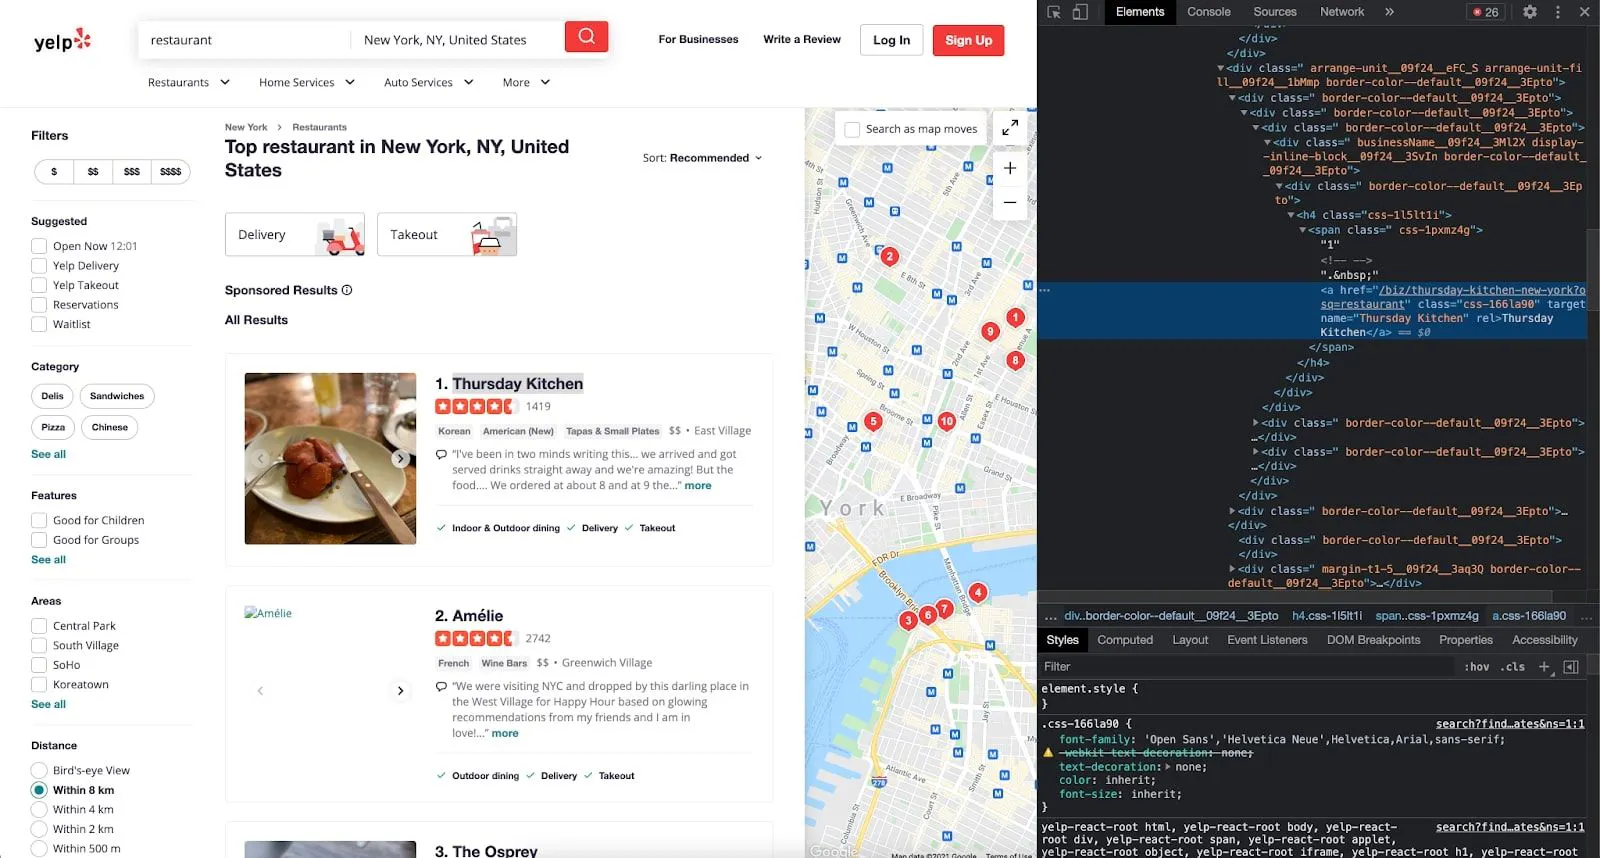This screenshot has height=858, width=1600.
Task: Open DevTools more options menu
Action: 1557,12
